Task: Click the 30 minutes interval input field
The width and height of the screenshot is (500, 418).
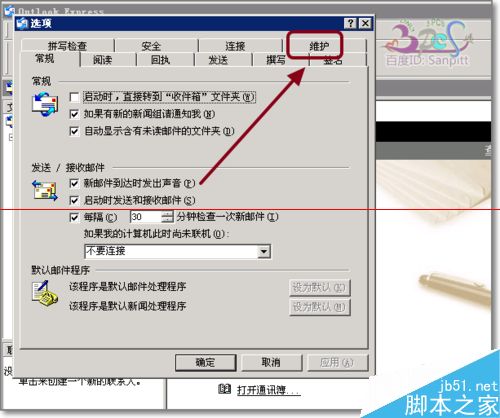Action: 146,217
